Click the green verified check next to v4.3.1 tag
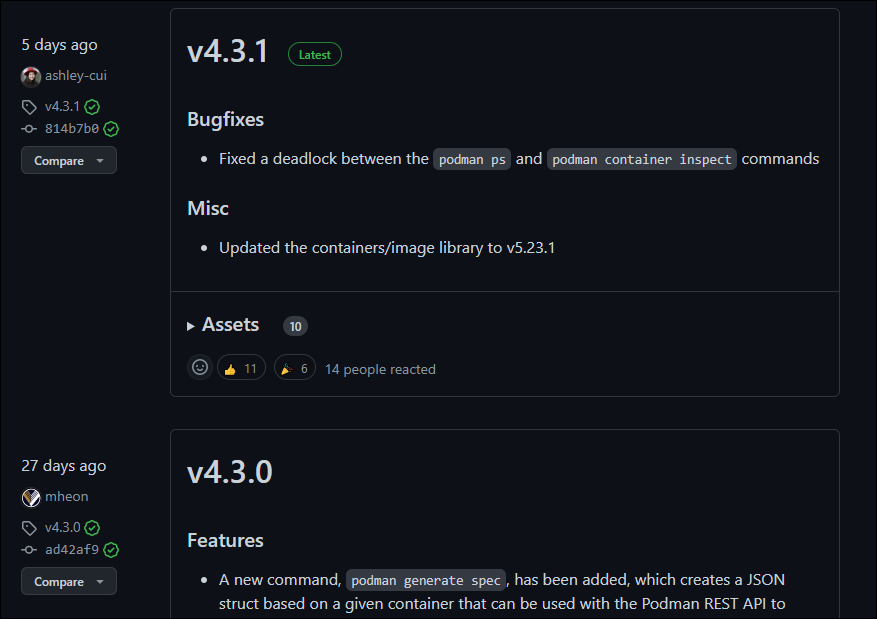 [x=92, y=106]
